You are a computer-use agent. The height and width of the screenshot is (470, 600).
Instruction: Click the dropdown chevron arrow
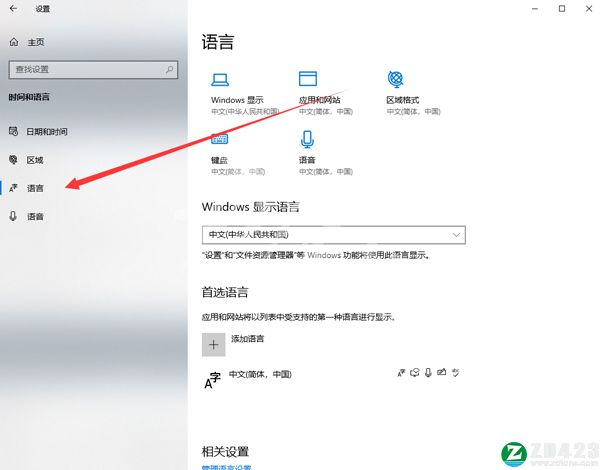(x=456, y=235)
